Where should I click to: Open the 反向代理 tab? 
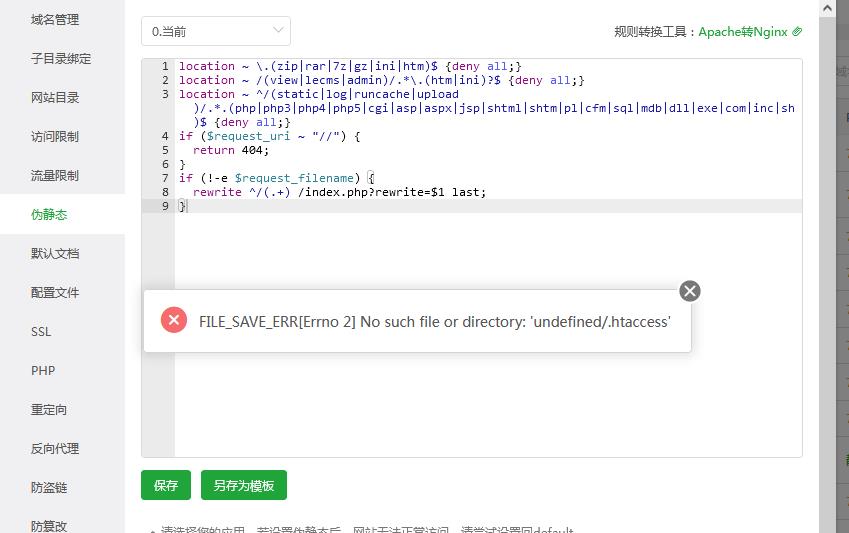click(55, 448)
